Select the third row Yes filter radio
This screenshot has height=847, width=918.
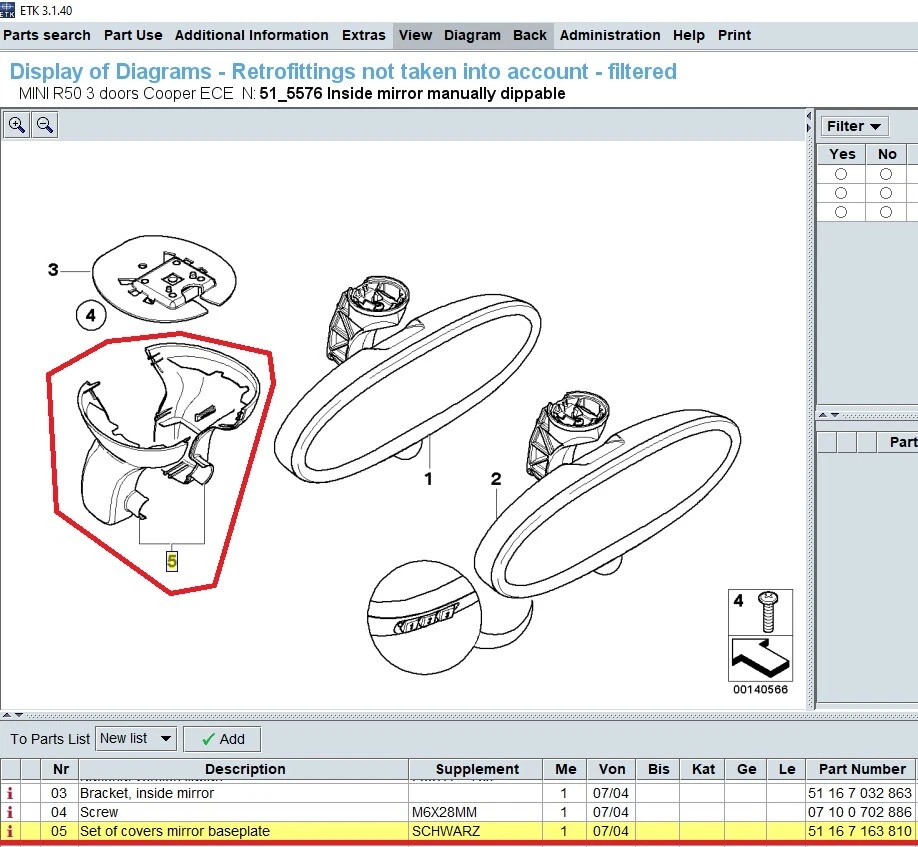click(842, 212)
